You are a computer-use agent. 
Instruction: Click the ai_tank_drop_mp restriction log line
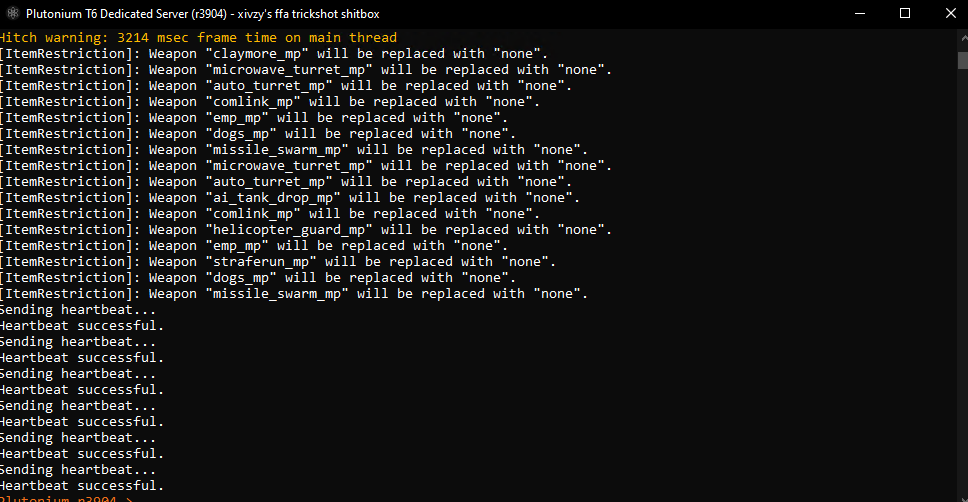pyautogui.click(x=290, y=198)
